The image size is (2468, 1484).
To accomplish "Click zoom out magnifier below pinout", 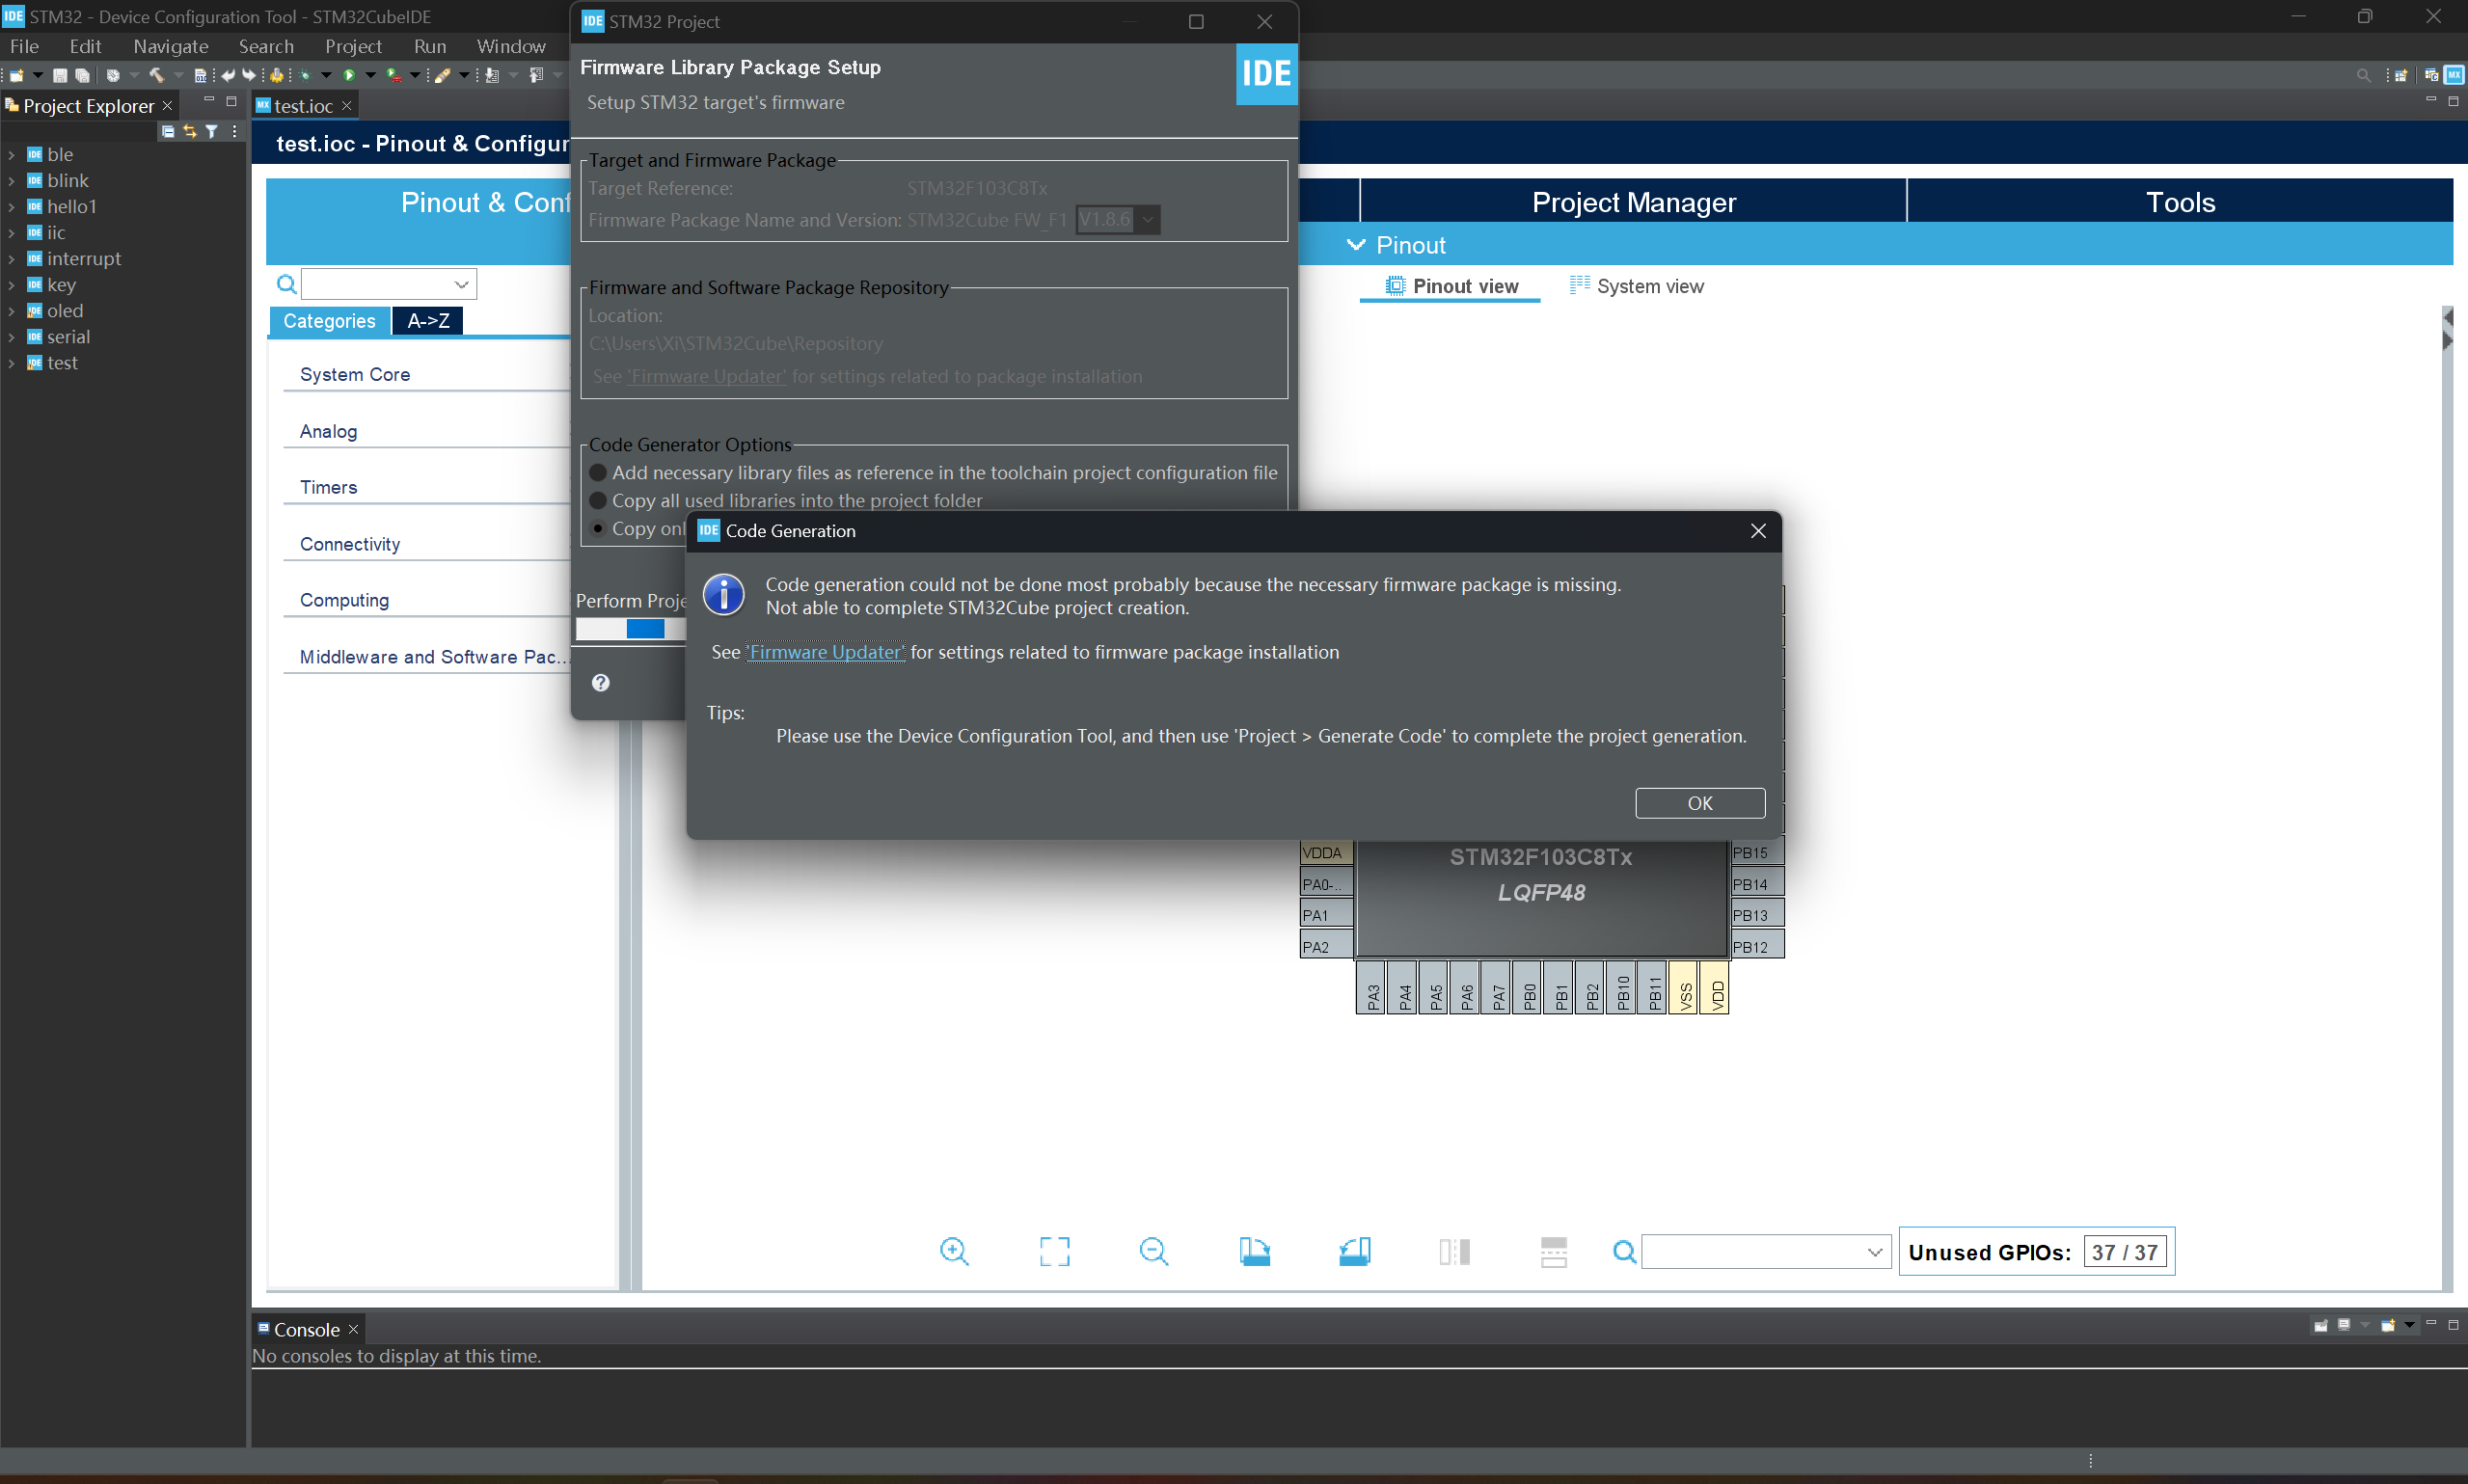I will (1153, 1251).
